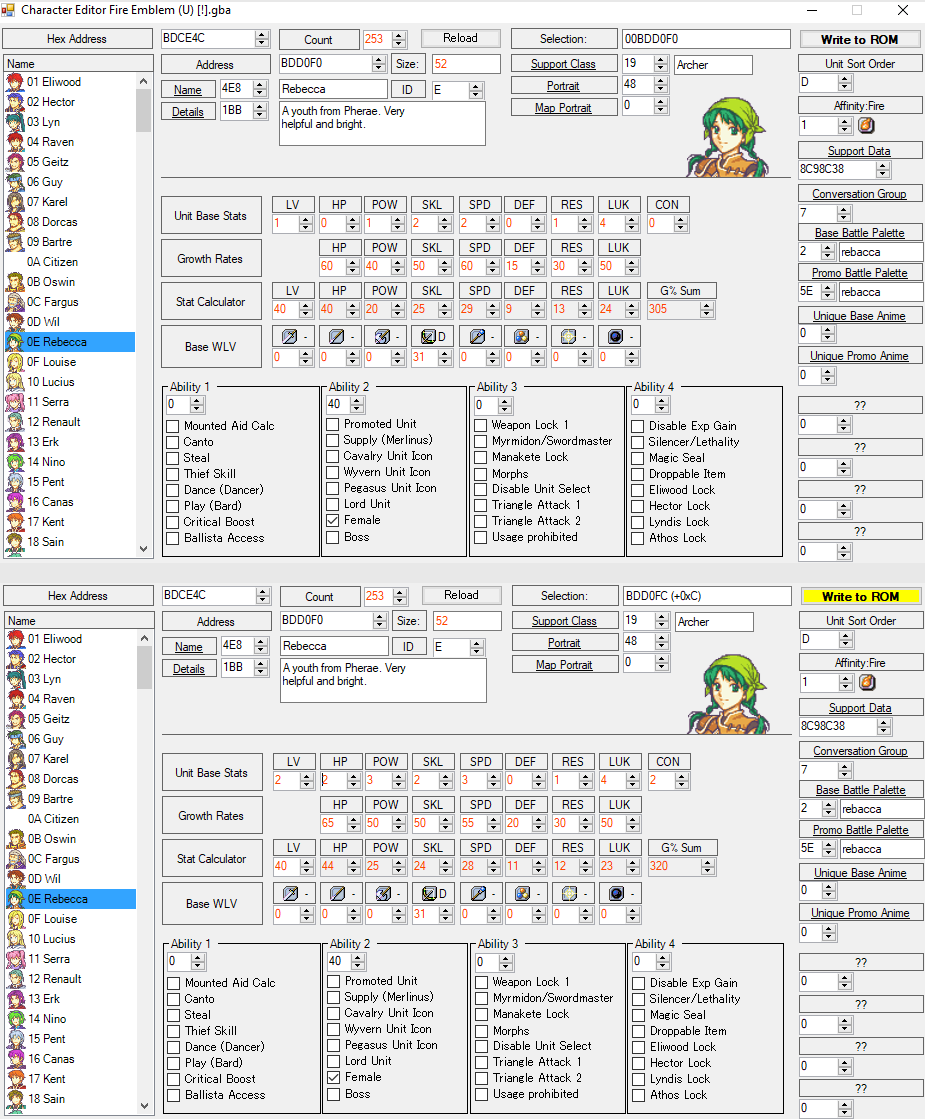The height and width of the screenshot is (1119, 925).
Task: Enable Canto checkbox in top panel
Action: [172, 442]
